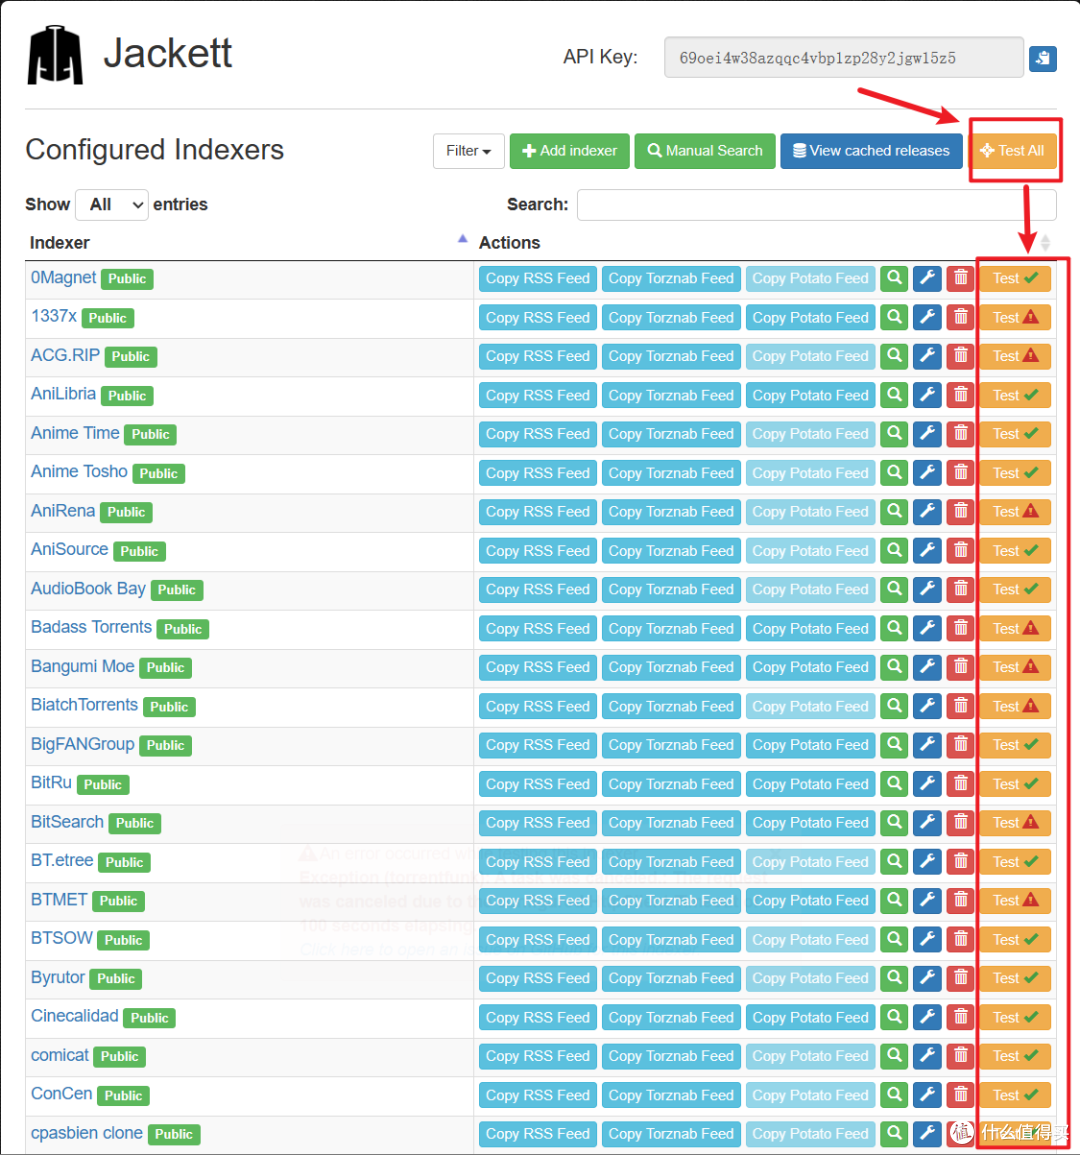Sort using the last column arrows
The width and height of the screenshot is (1080, 1155).
coord(1045,242)
